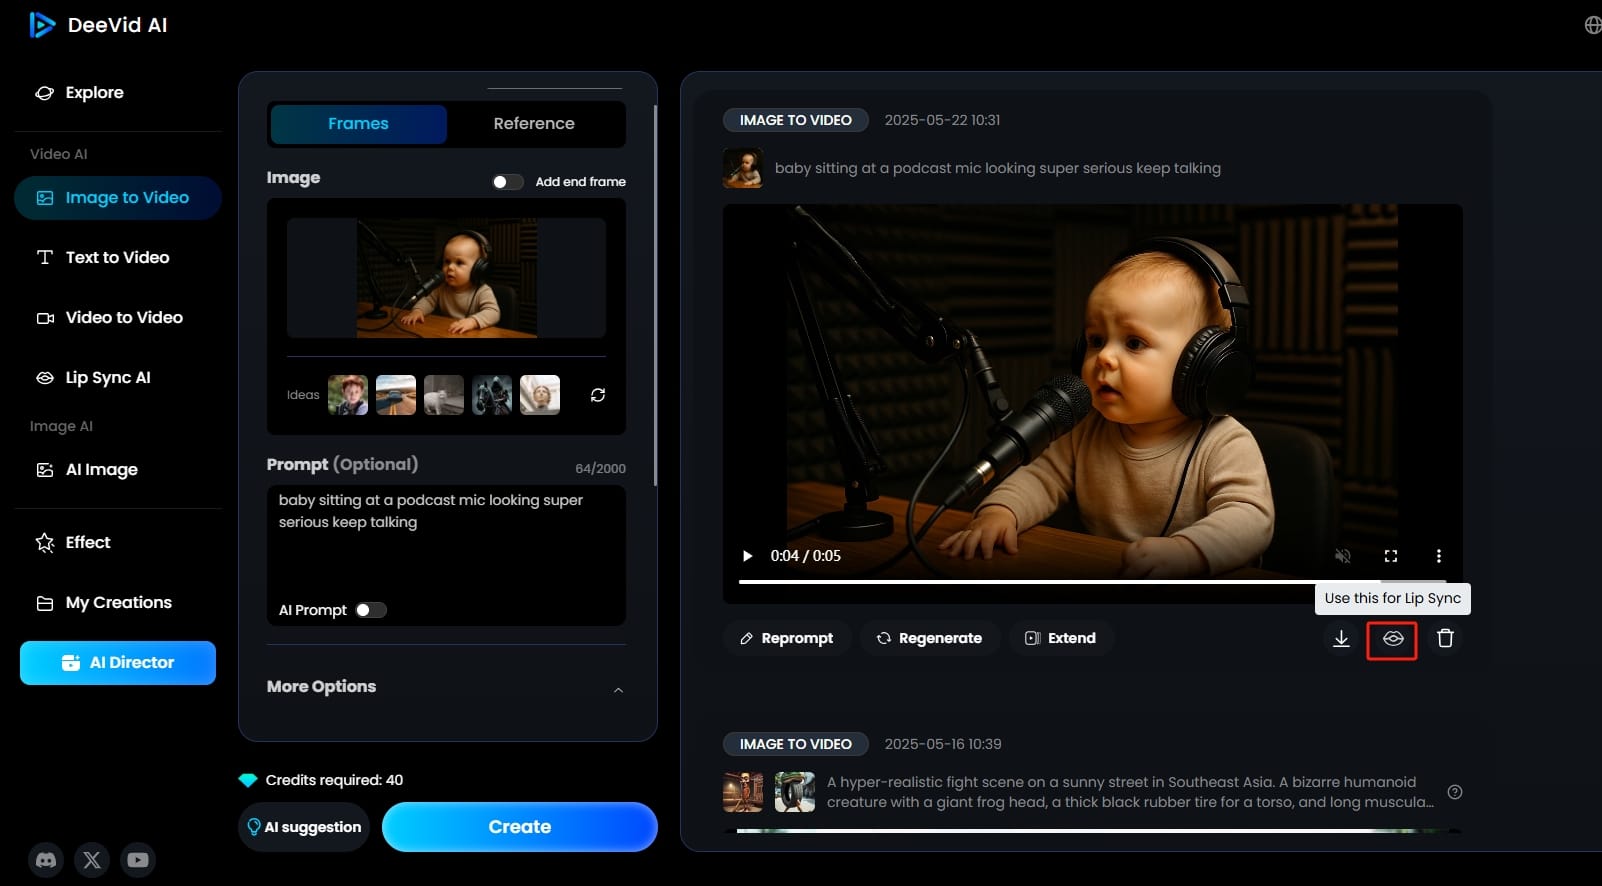Open the Discord community icon
The width and height of the screenshot is (1602, 886).
pyautogui.click(x=46, y=860)
